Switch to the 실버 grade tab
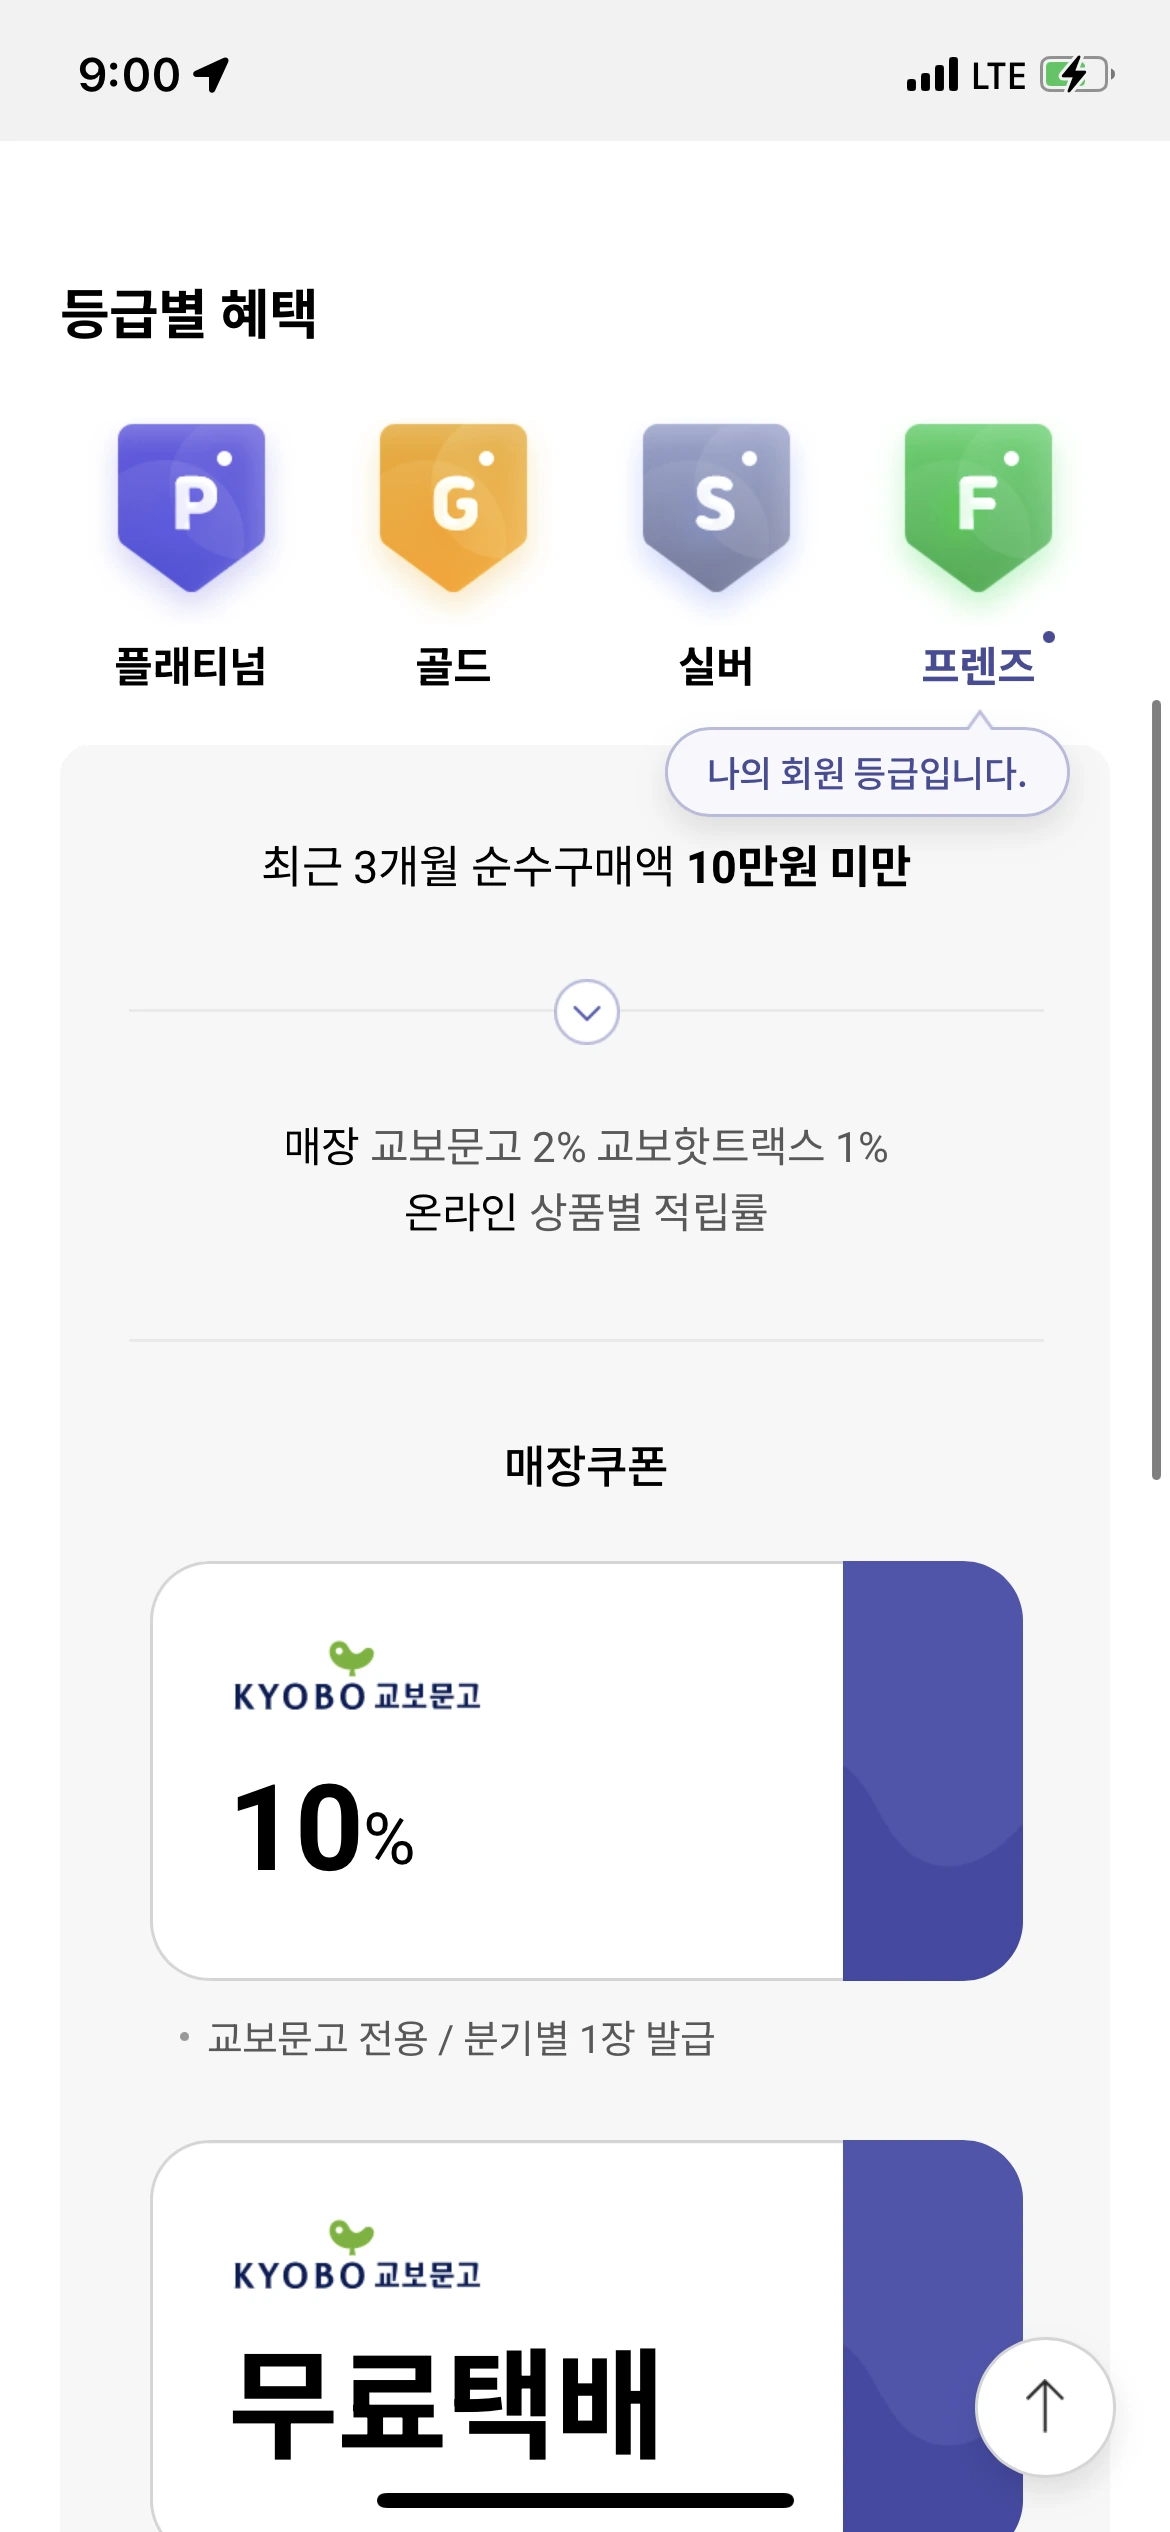 (x=716, y=666)
